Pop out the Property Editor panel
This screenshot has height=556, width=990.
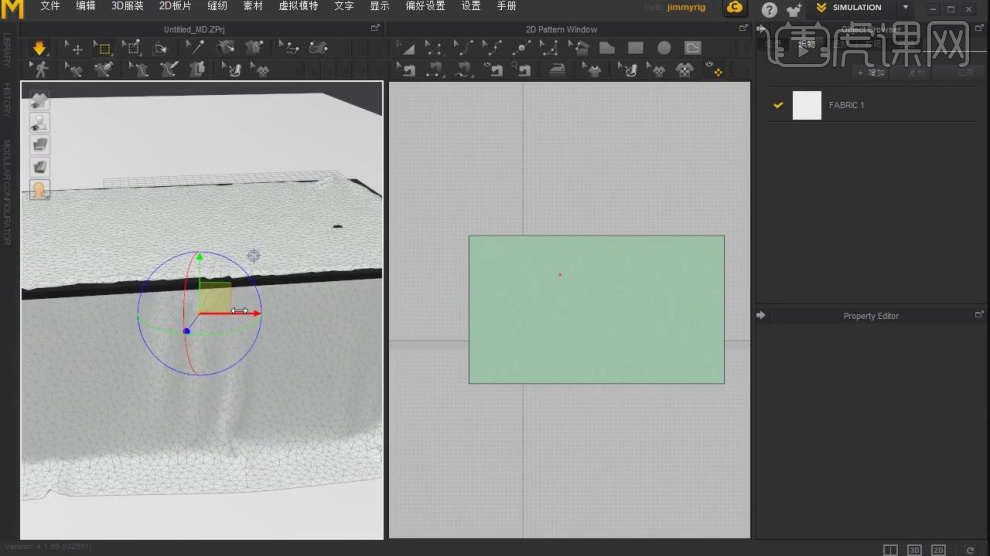[979, 315]
